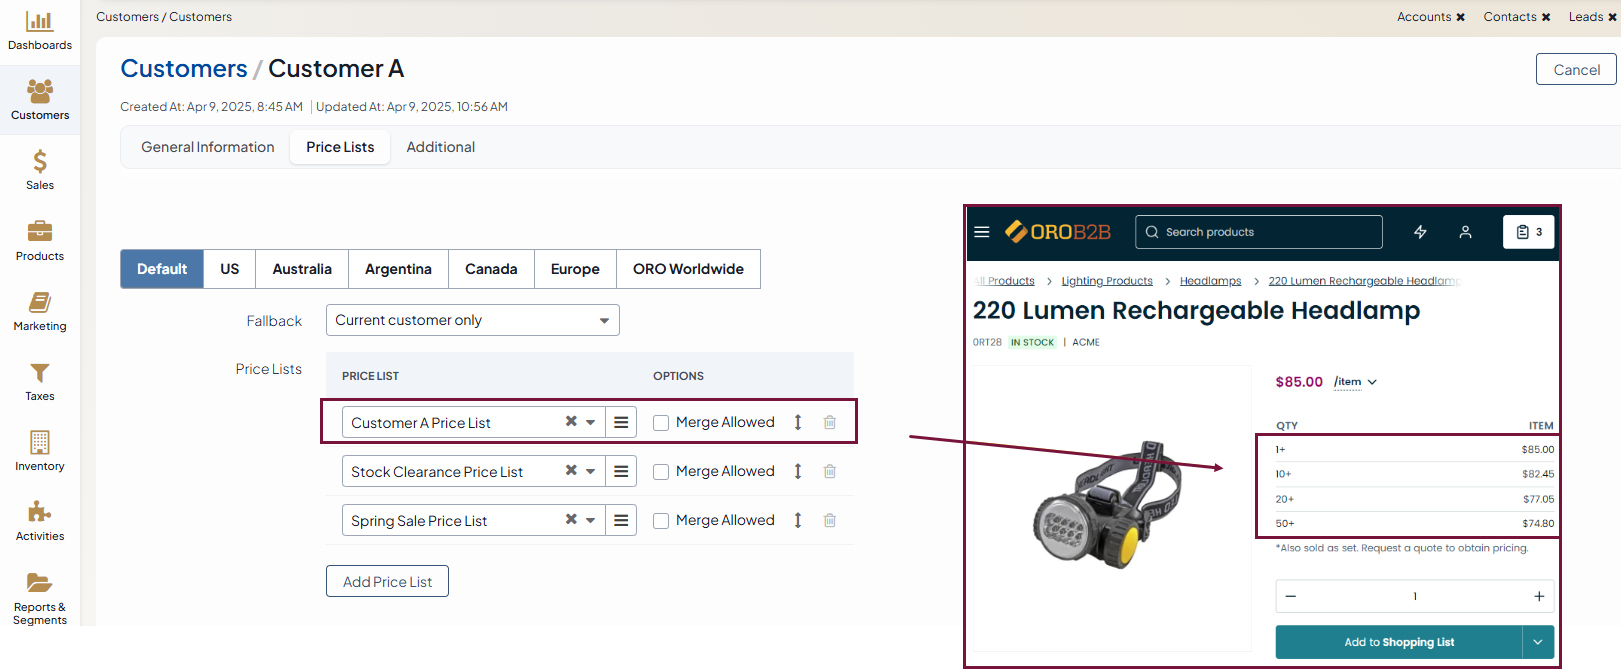The image size is (1621, 669).
Task: Check Merge Allowed for Stock Clearance Price List
Action: coord(661,472)
